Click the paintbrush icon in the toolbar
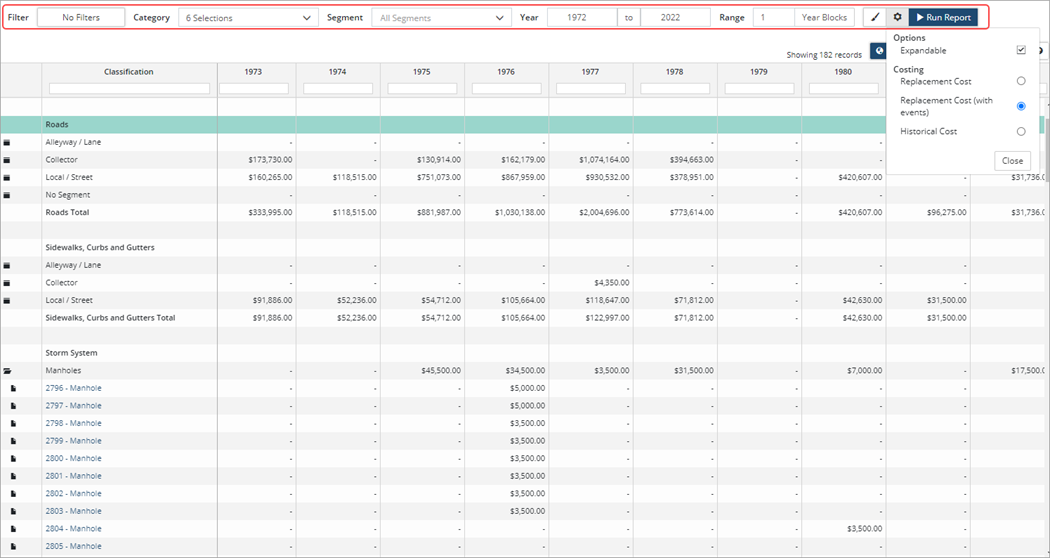Image resolution: width=1050 pixels, height=558 pixels. (874, 18)
